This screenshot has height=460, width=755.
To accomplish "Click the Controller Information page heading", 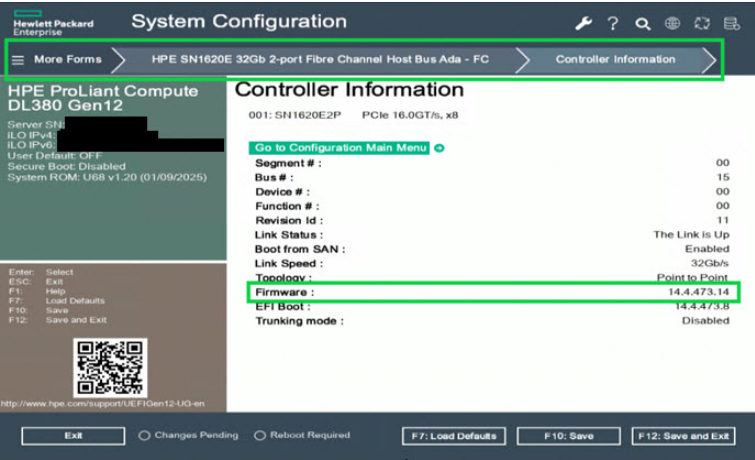I will [349, 90].
